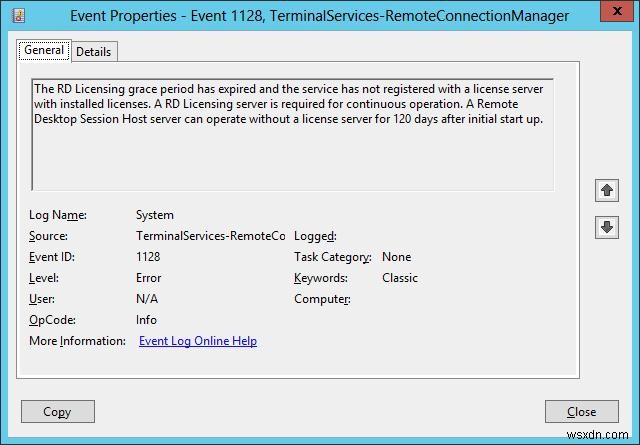Viewport: 640px width, 445px height.
Task: Click the Task Category value None
Action: click(x=396, y=257)
